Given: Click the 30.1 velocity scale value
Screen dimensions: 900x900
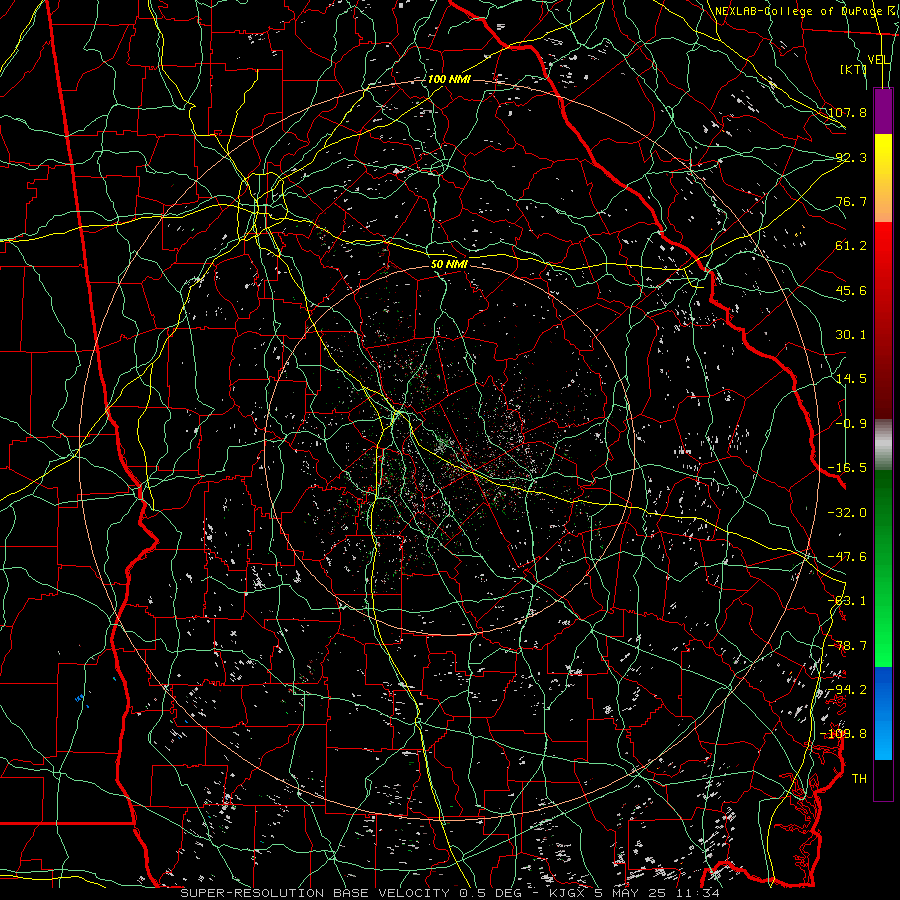Looking at the screenshot, I should (851, 335).
